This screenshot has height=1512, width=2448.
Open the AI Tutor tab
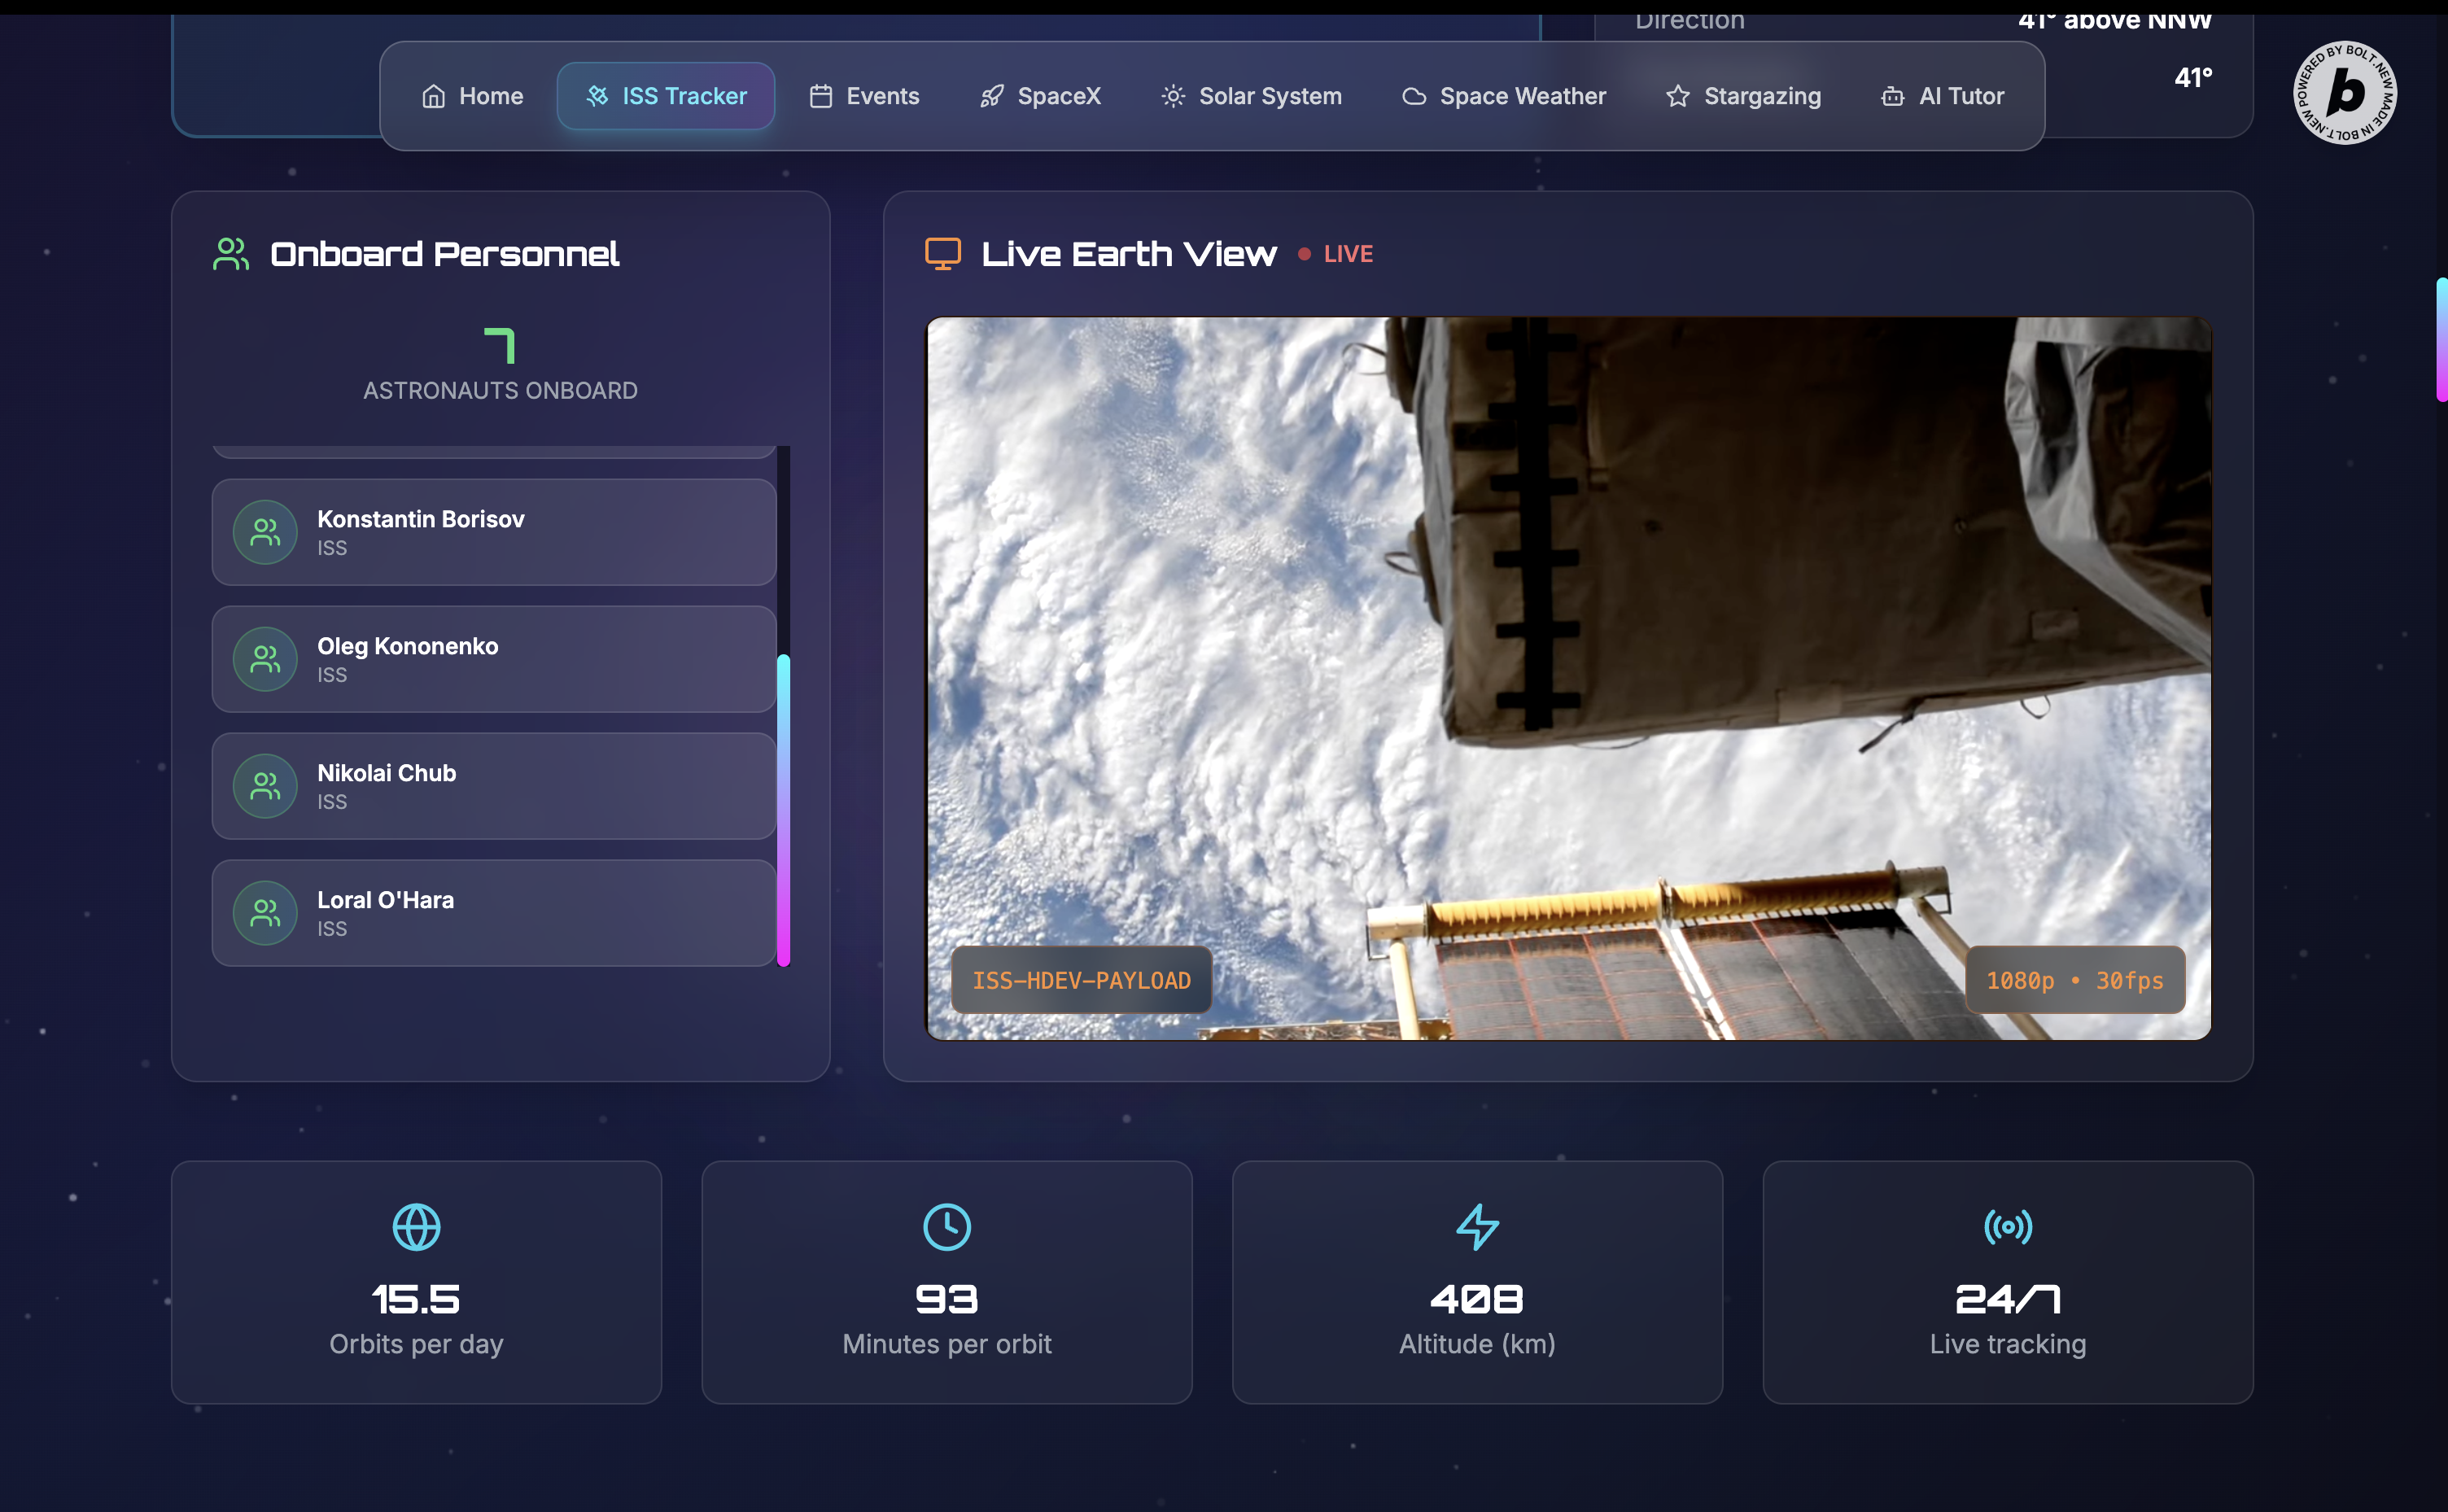click(1942, 96)
